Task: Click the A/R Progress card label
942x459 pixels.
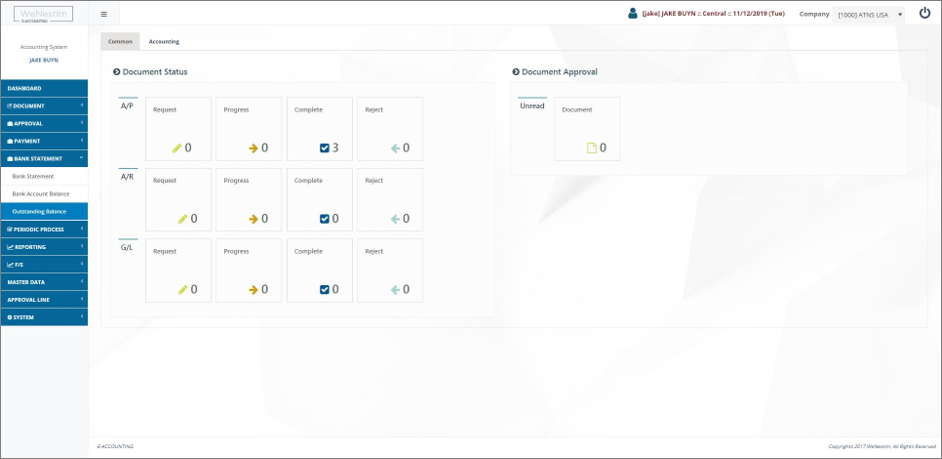Action: coord(236,181)
